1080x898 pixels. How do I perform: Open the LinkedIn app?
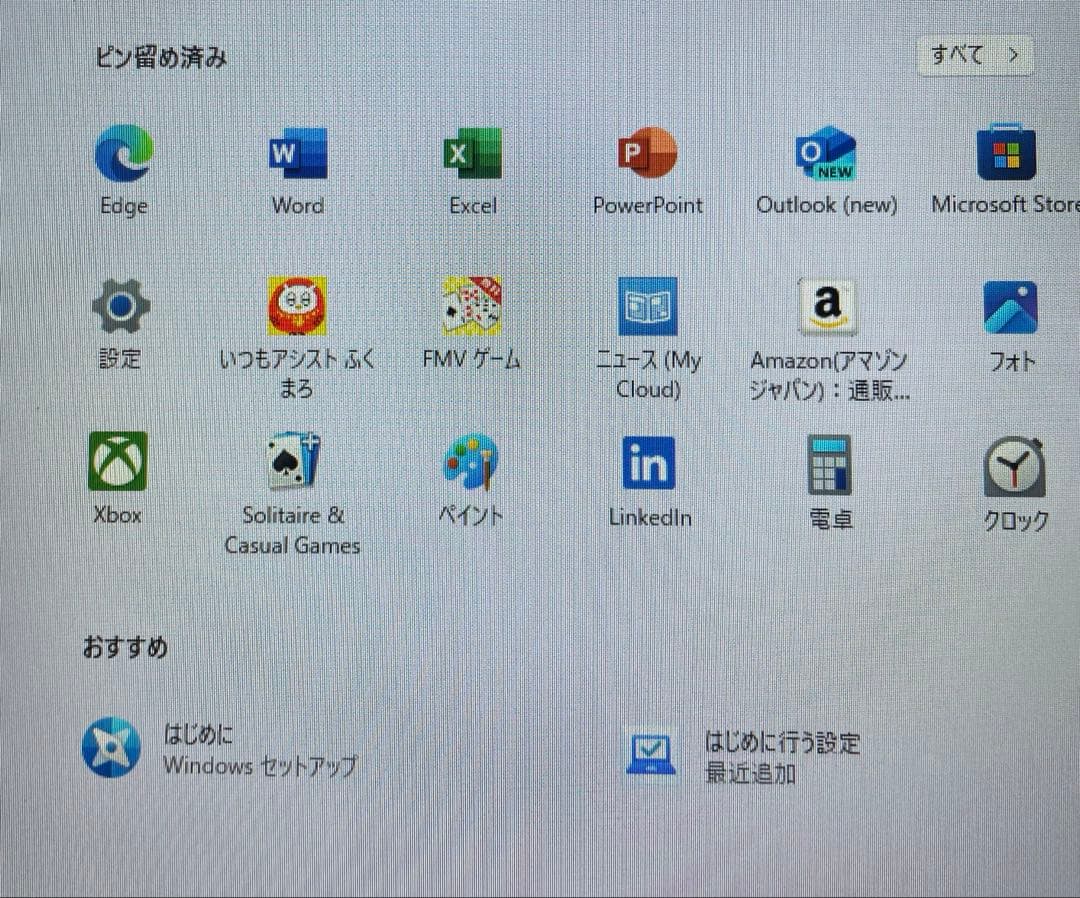(649, 462)
